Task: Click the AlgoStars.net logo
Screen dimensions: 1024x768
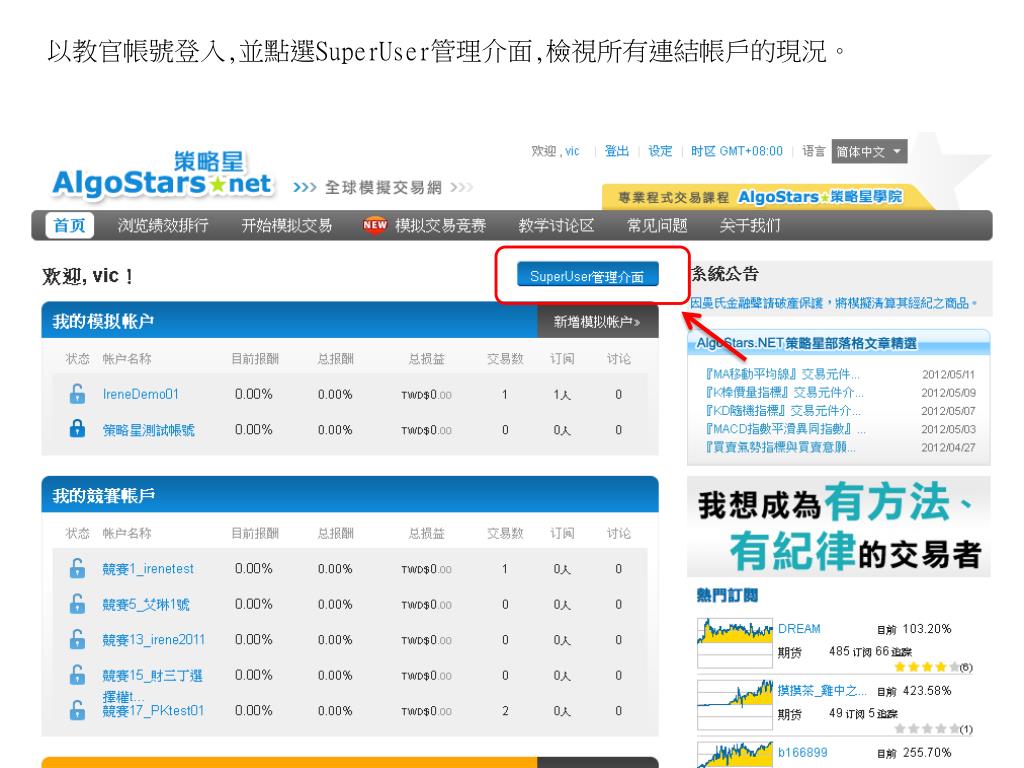Action: tap(162, 175)
